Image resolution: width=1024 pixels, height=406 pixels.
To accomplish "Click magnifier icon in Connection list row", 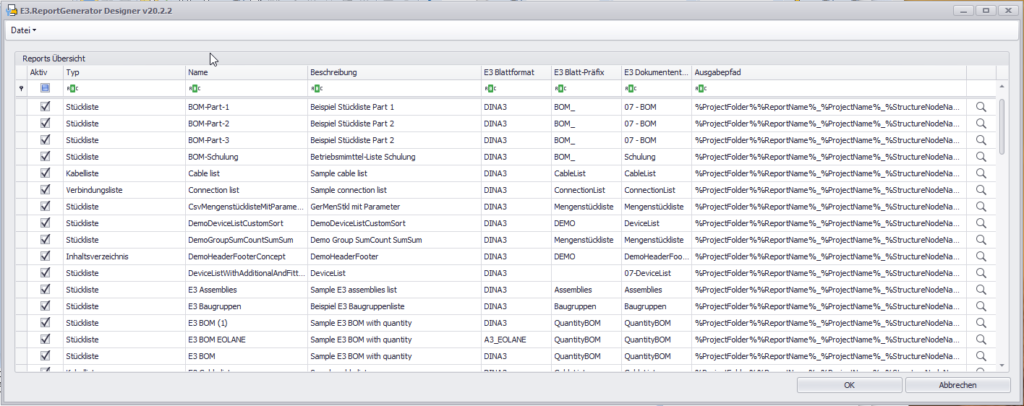I will (981, 190).
